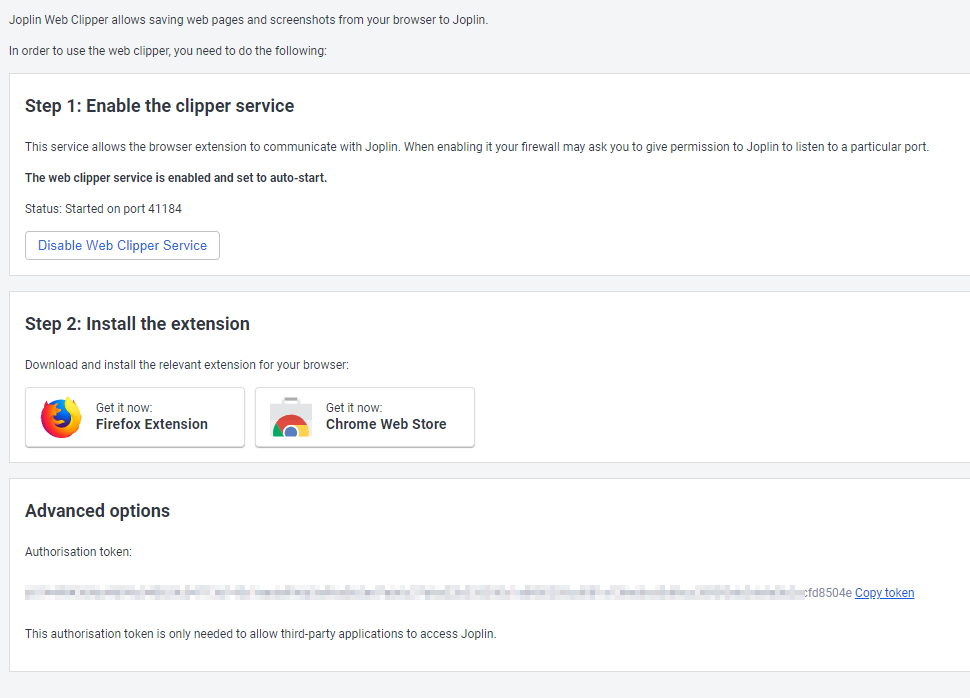Click the status line showing port 41184
Viewport: 970px width, 698px height.
point(104,208)
